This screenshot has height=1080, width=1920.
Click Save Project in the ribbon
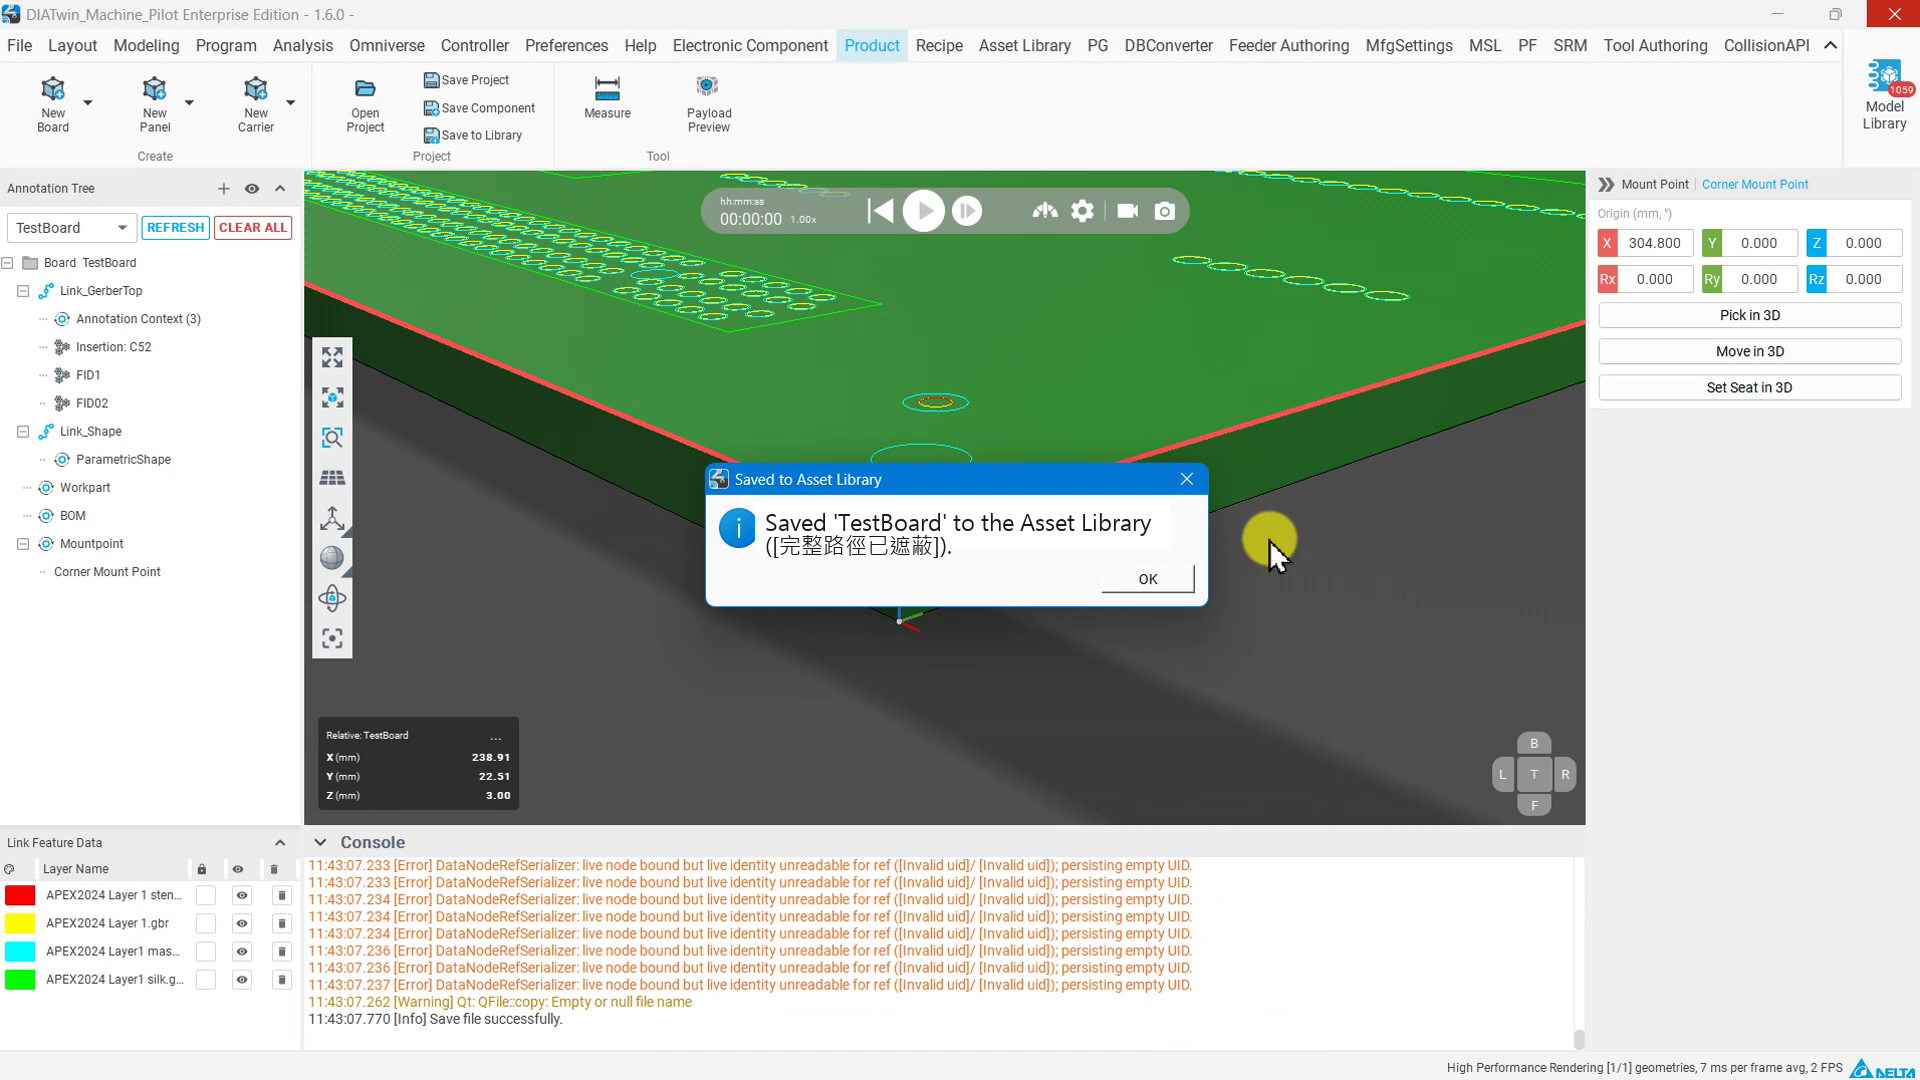pyautogui.click(x=466, y=80)
